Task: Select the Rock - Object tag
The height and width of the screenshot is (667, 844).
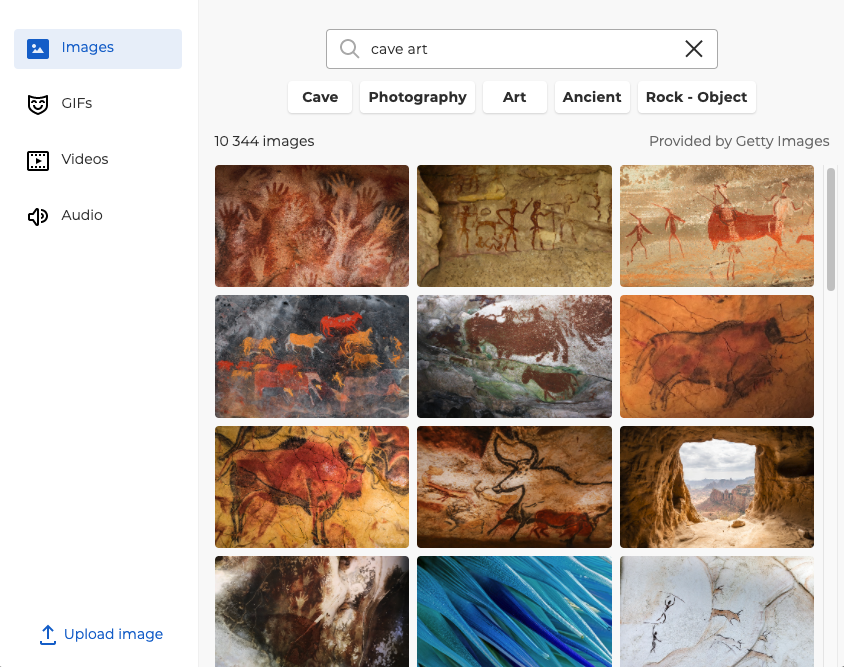Action: click(x=697, y=97)
